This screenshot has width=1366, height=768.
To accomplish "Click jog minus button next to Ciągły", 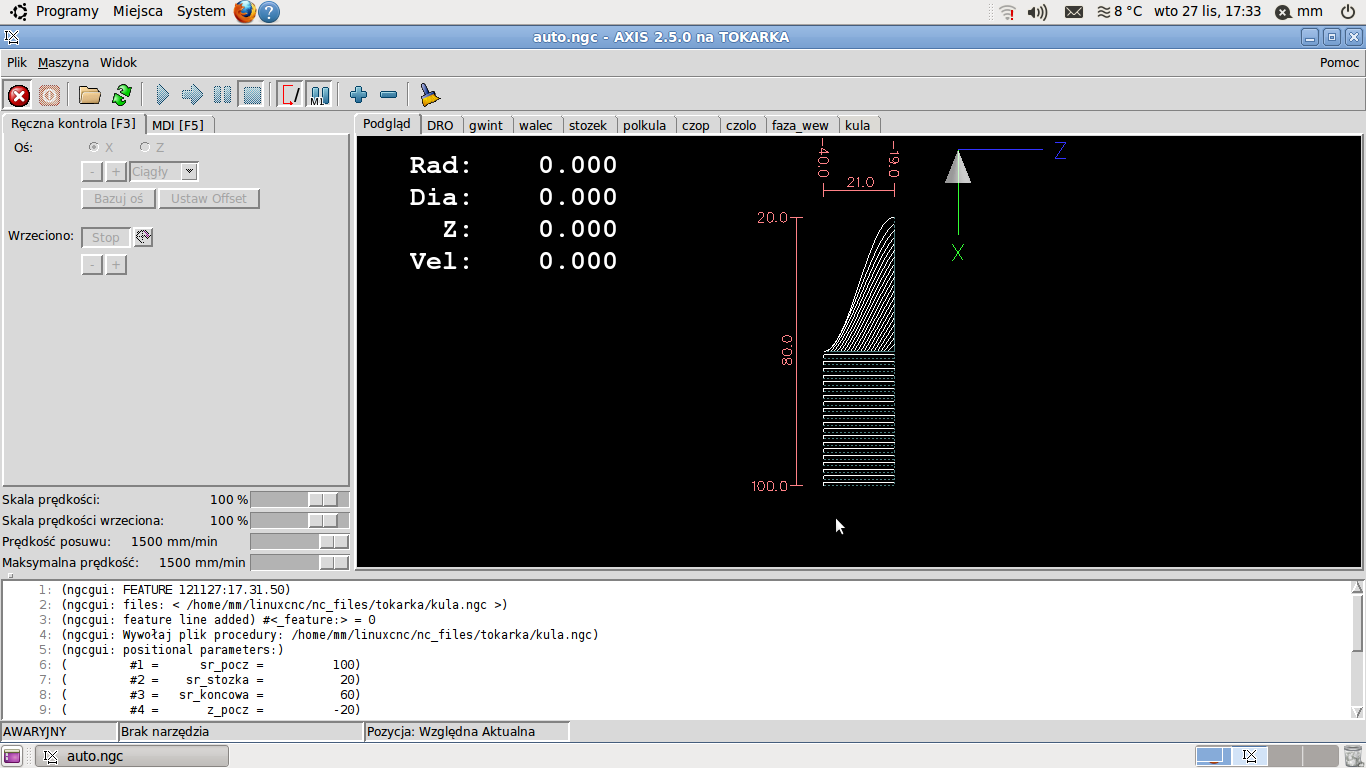I will [x=92, y=172].
